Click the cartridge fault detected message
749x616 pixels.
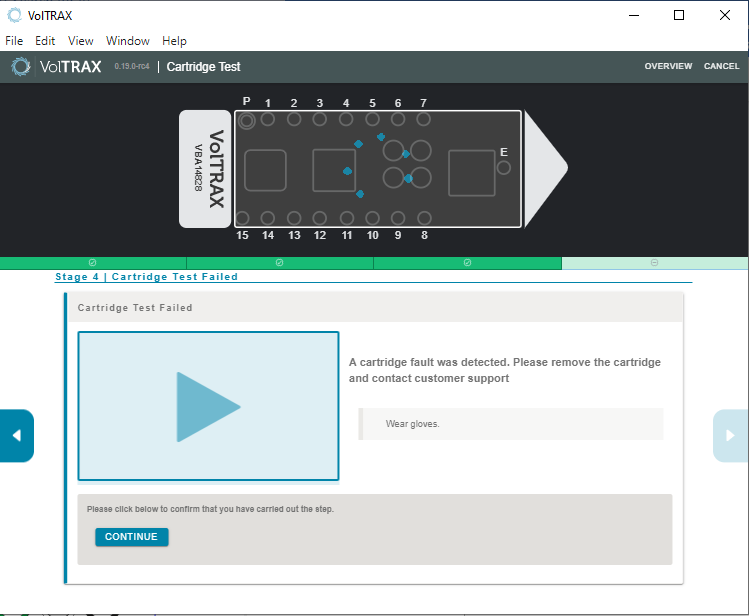[504, 370]
